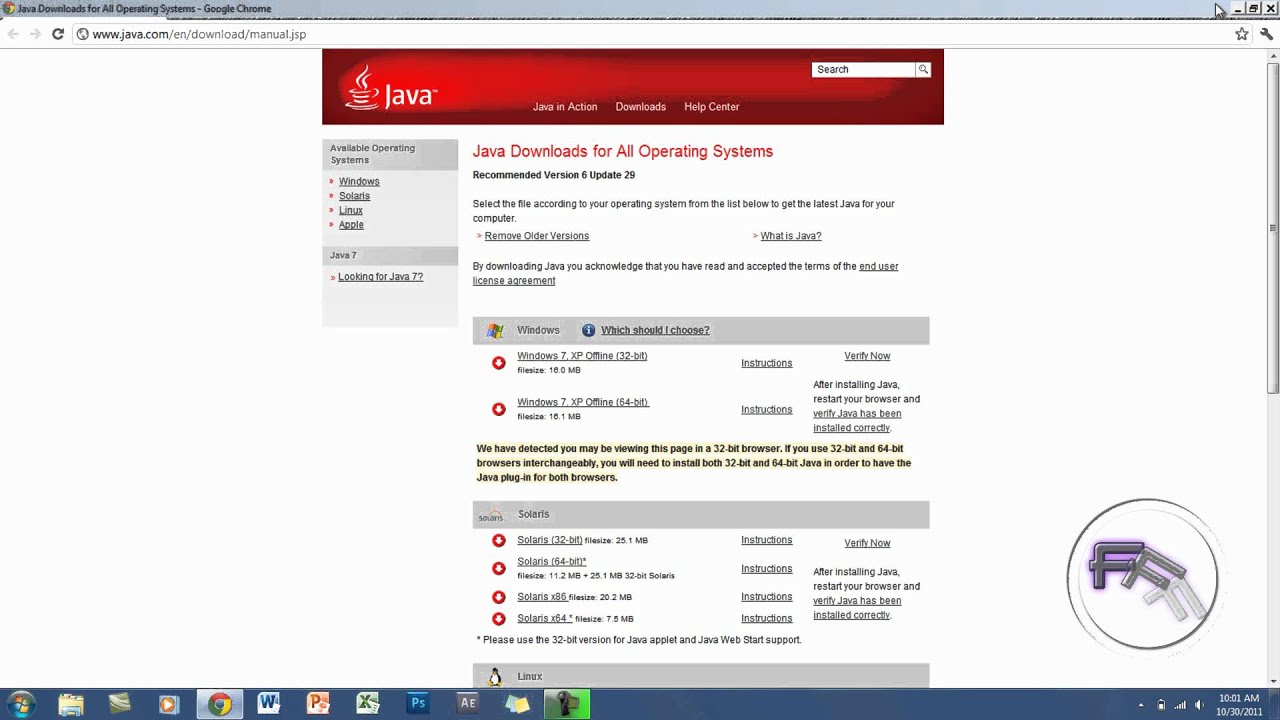This screenshot has height=720, width=1280.
Task: Click download icon for Solaris (32-bit)
Action: (499, 540)
